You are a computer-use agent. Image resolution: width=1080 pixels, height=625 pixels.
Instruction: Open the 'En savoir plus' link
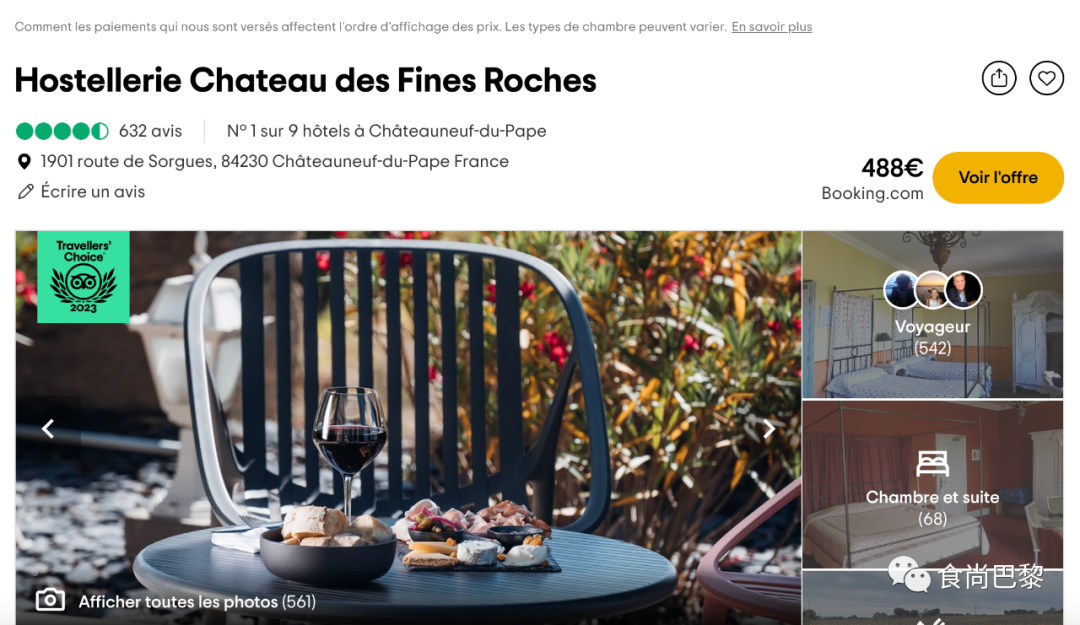click(771, 27)
